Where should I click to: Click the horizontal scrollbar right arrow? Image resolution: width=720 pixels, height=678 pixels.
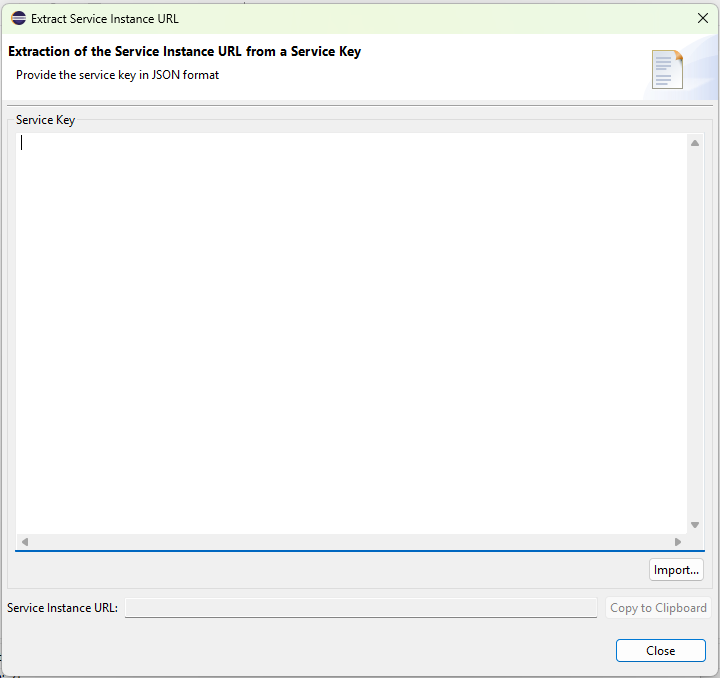(x=678, y=542)
